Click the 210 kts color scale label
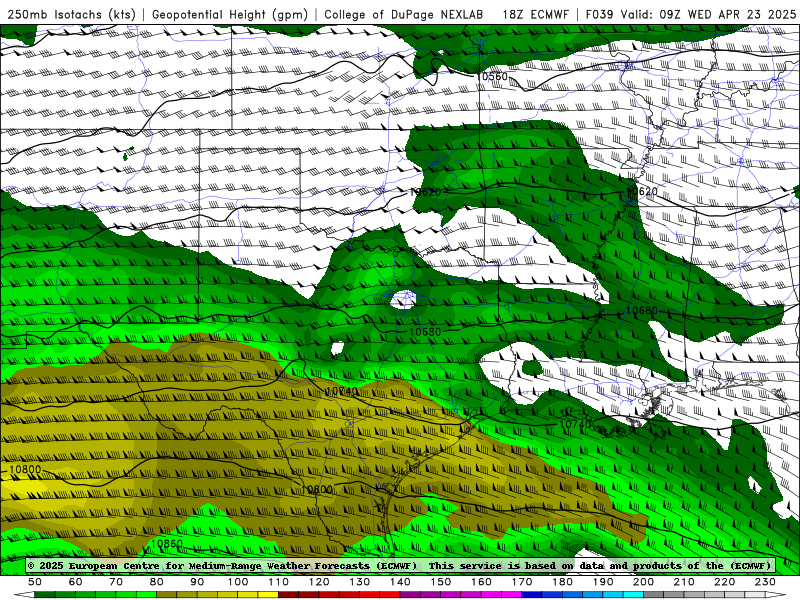Image resolution: width=800 pixels, height=600 pixels. pyautogui.click(x=685, y=582)
